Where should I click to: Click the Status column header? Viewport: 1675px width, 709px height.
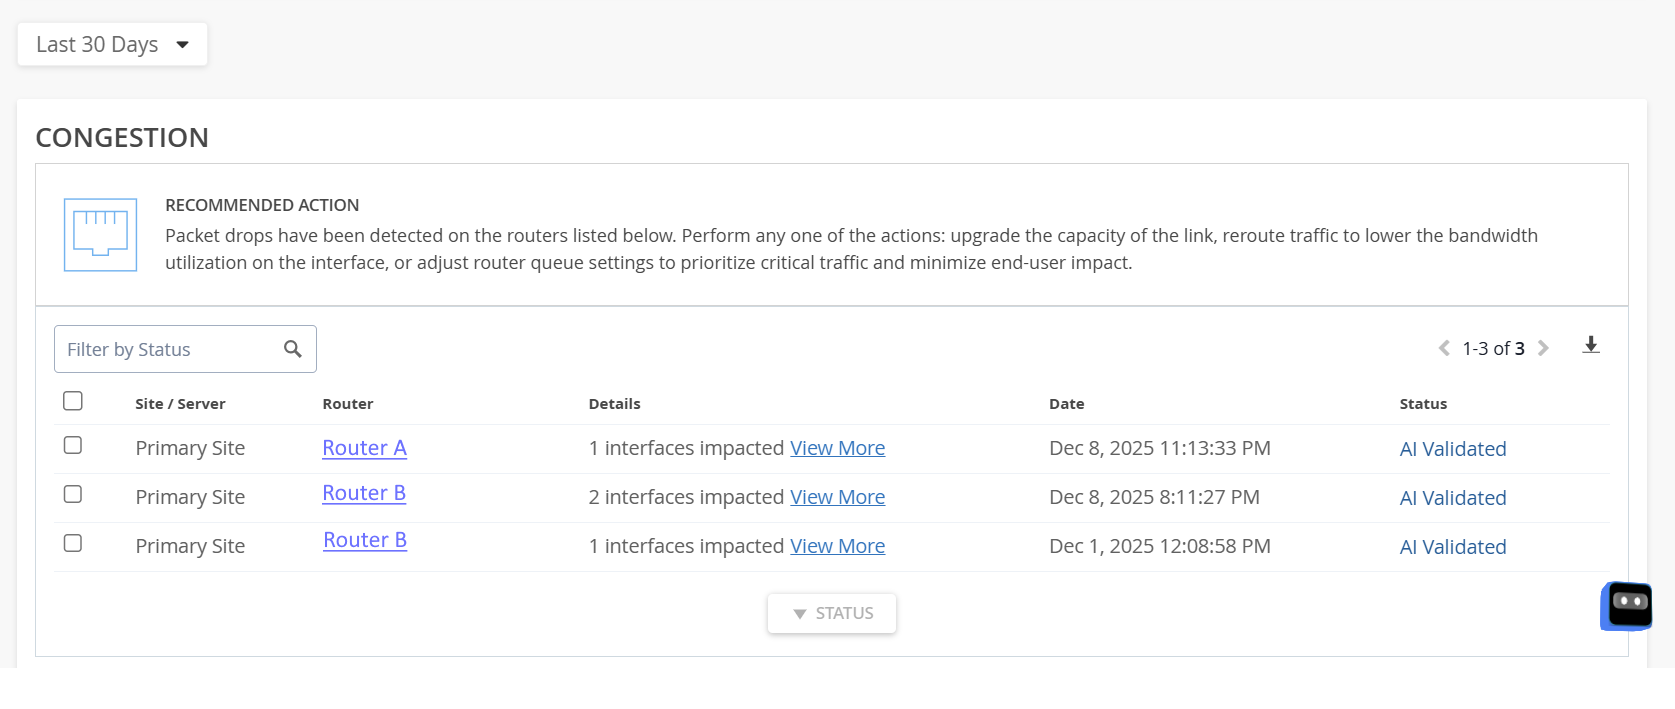pyautogui.click(x=1423, y=404)
